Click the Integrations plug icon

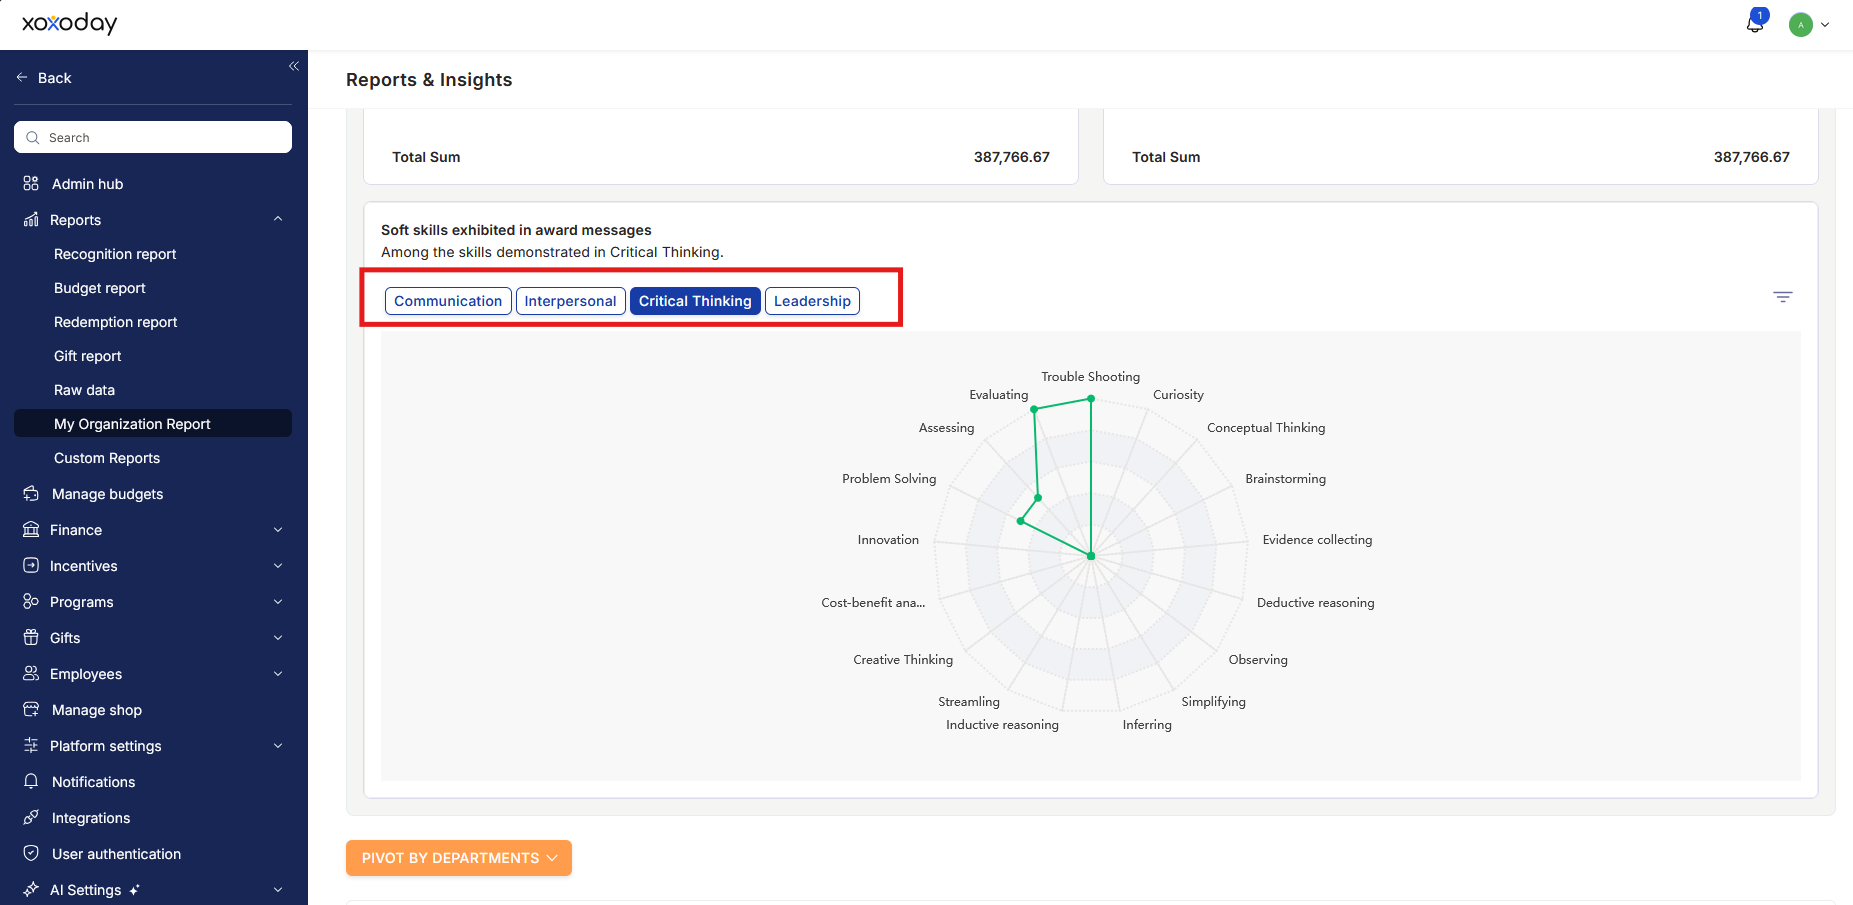[x=31, y=817]
